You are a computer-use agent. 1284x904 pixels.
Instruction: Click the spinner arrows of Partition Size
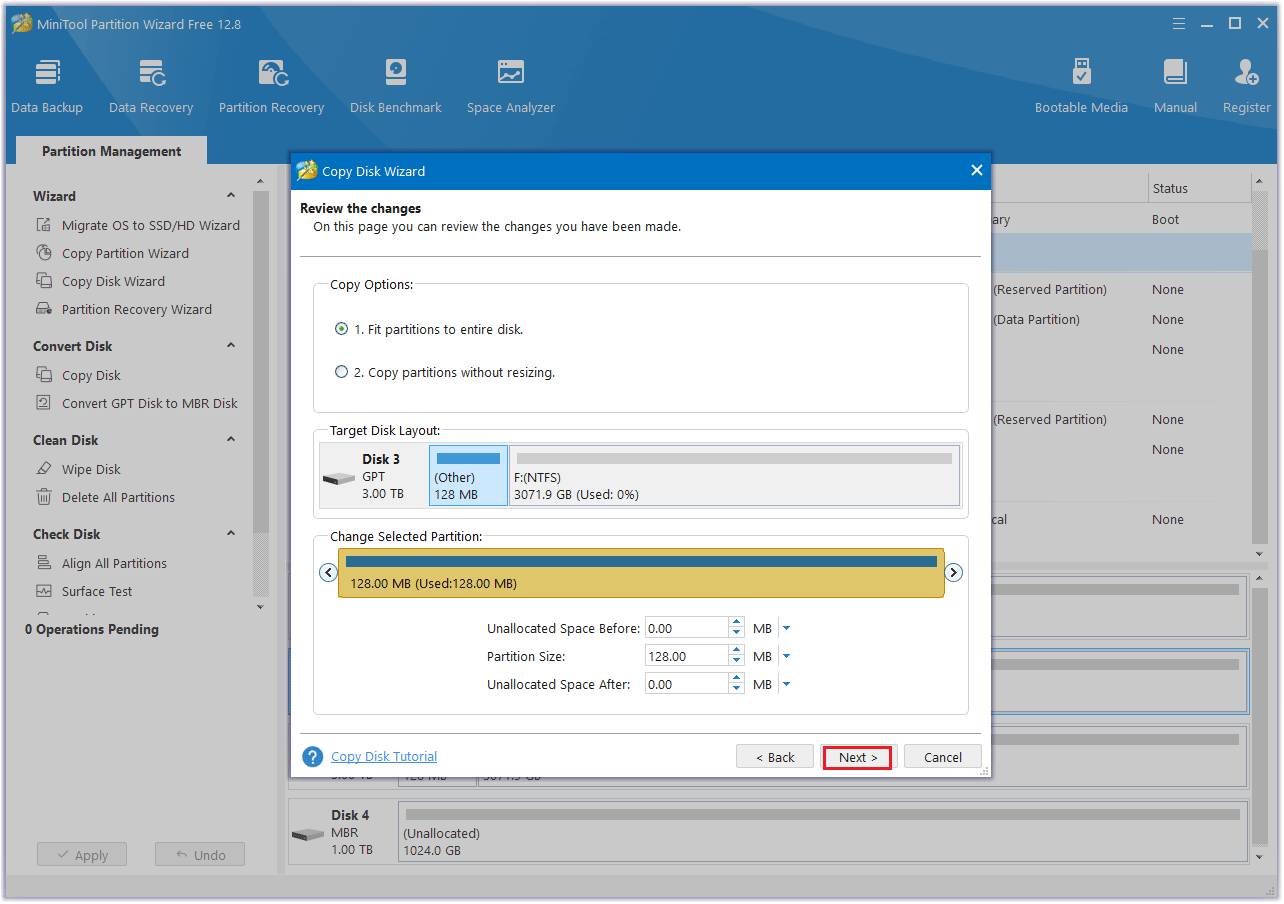click(737, 656)
